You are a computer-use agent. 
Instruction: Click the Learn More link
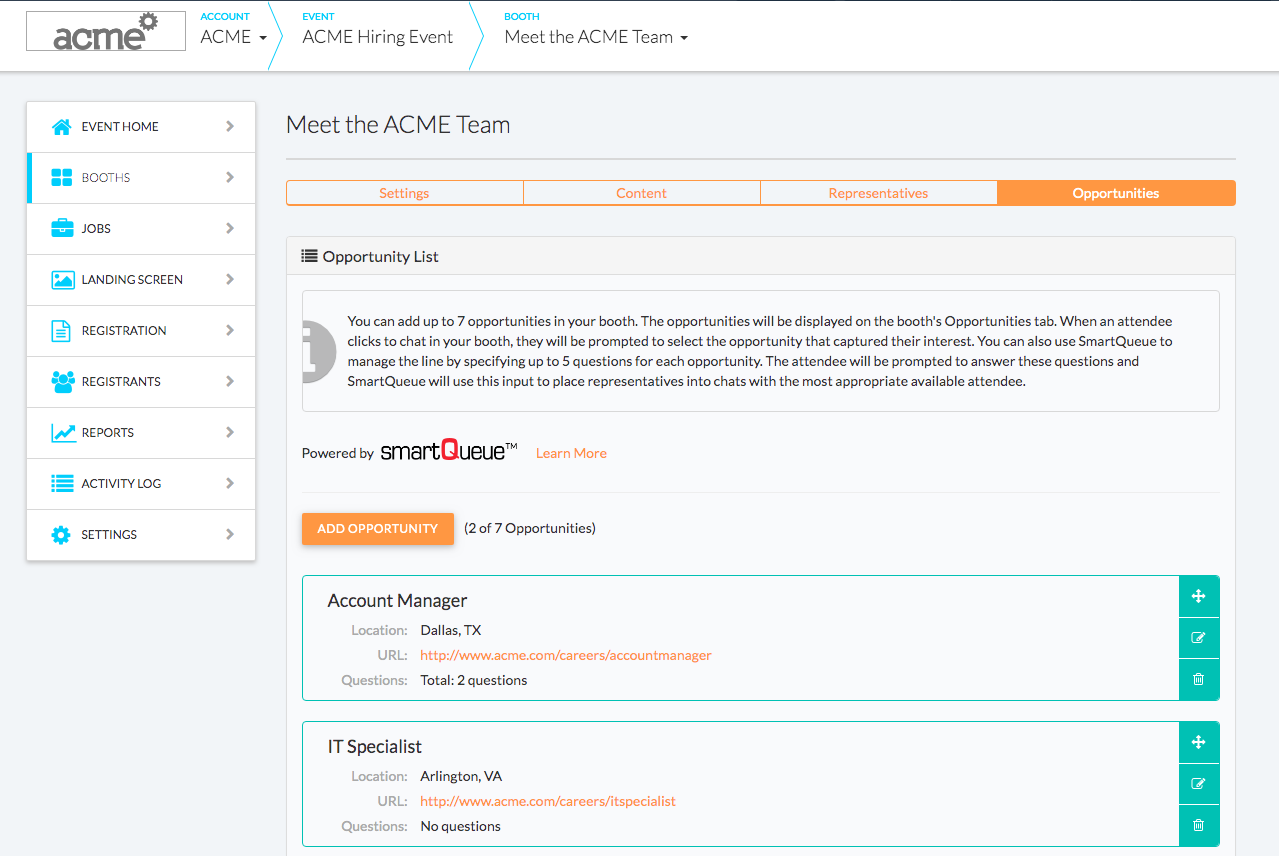(571, 454)
